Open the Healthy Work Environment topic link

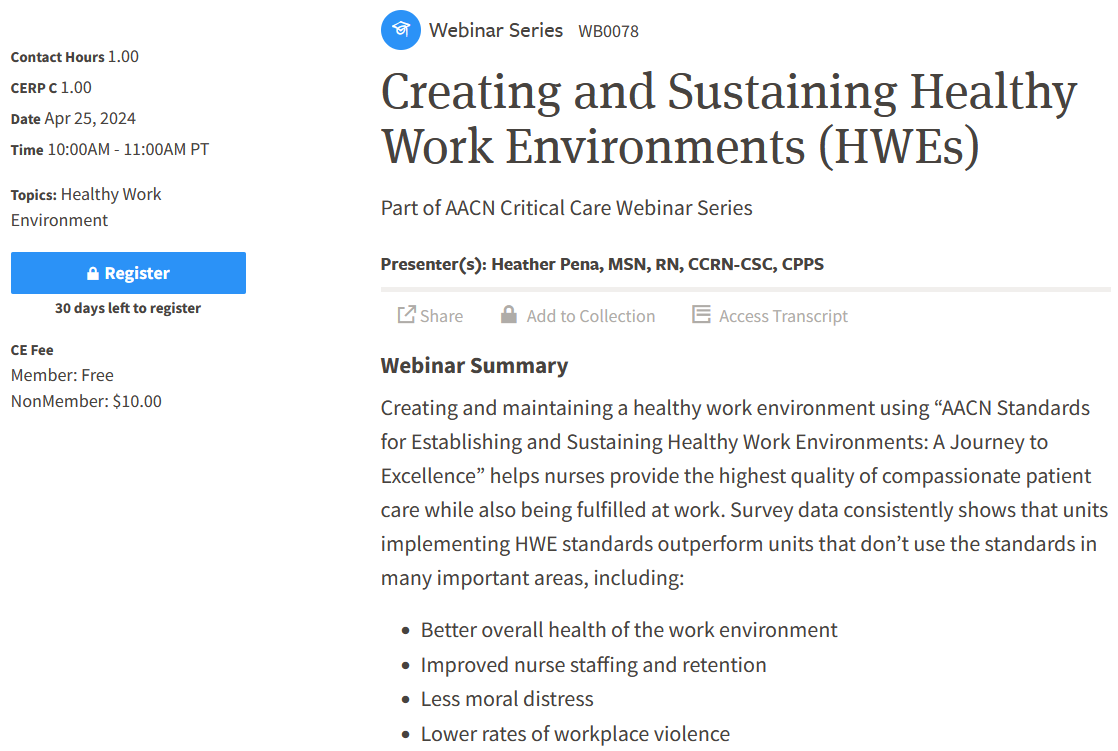click(110, 194)
